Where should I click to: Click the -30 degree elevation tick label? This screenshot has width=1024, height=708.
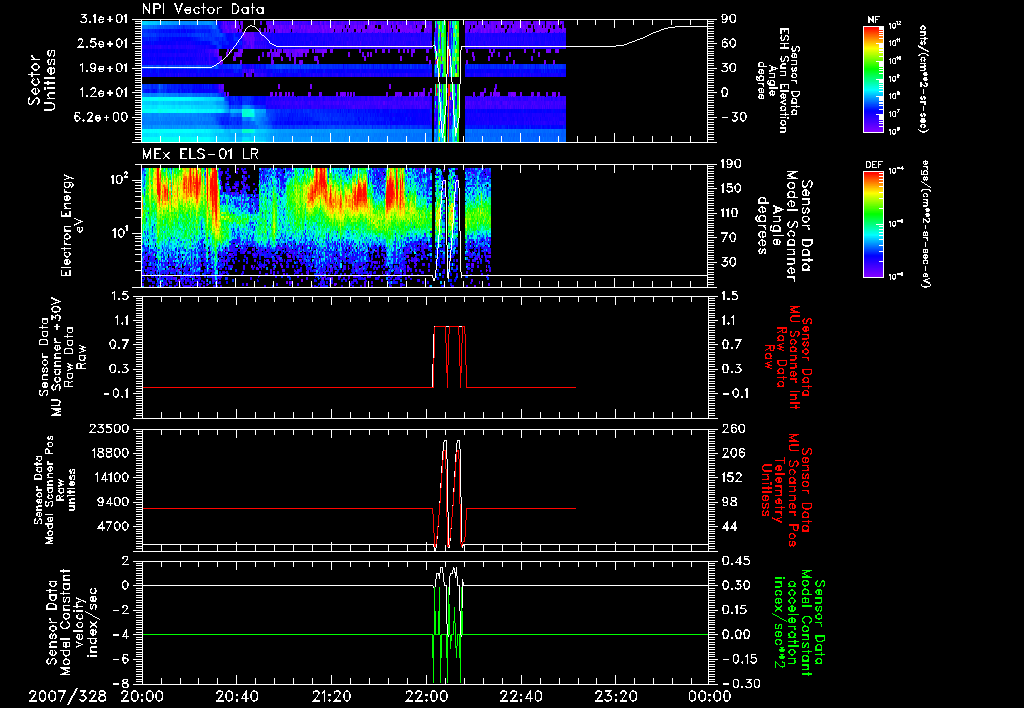click(x=733, y=118)
